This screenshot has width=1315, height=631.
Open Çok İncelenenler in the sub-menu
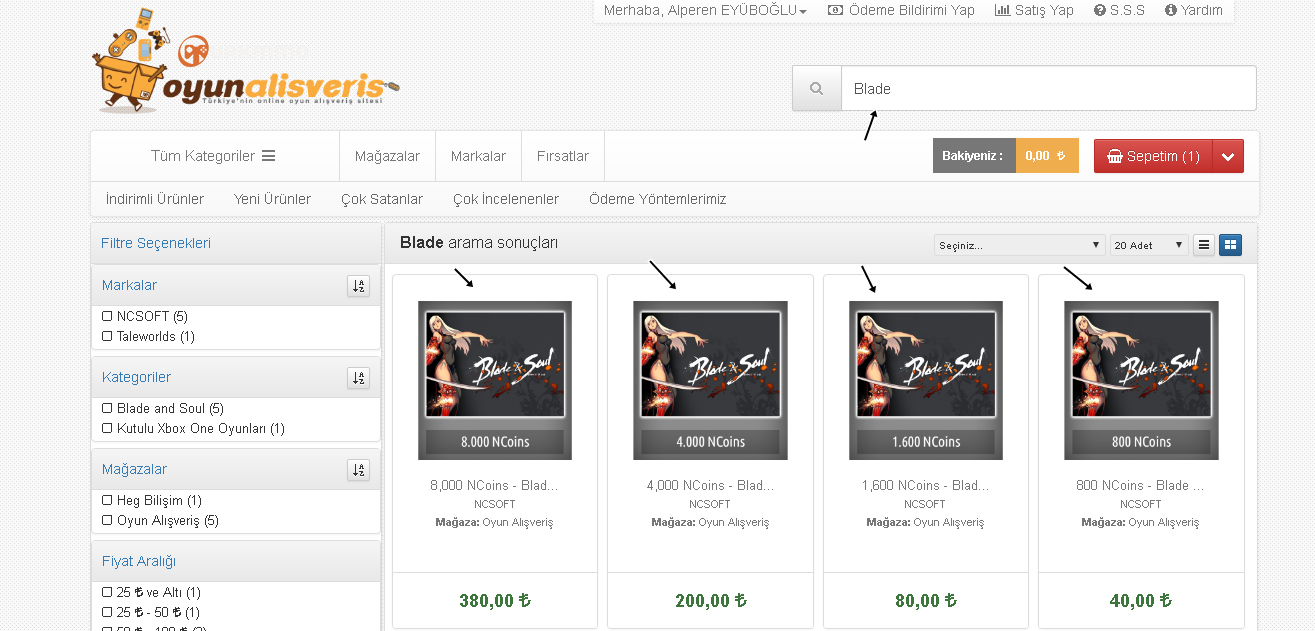tap(506, 199)
